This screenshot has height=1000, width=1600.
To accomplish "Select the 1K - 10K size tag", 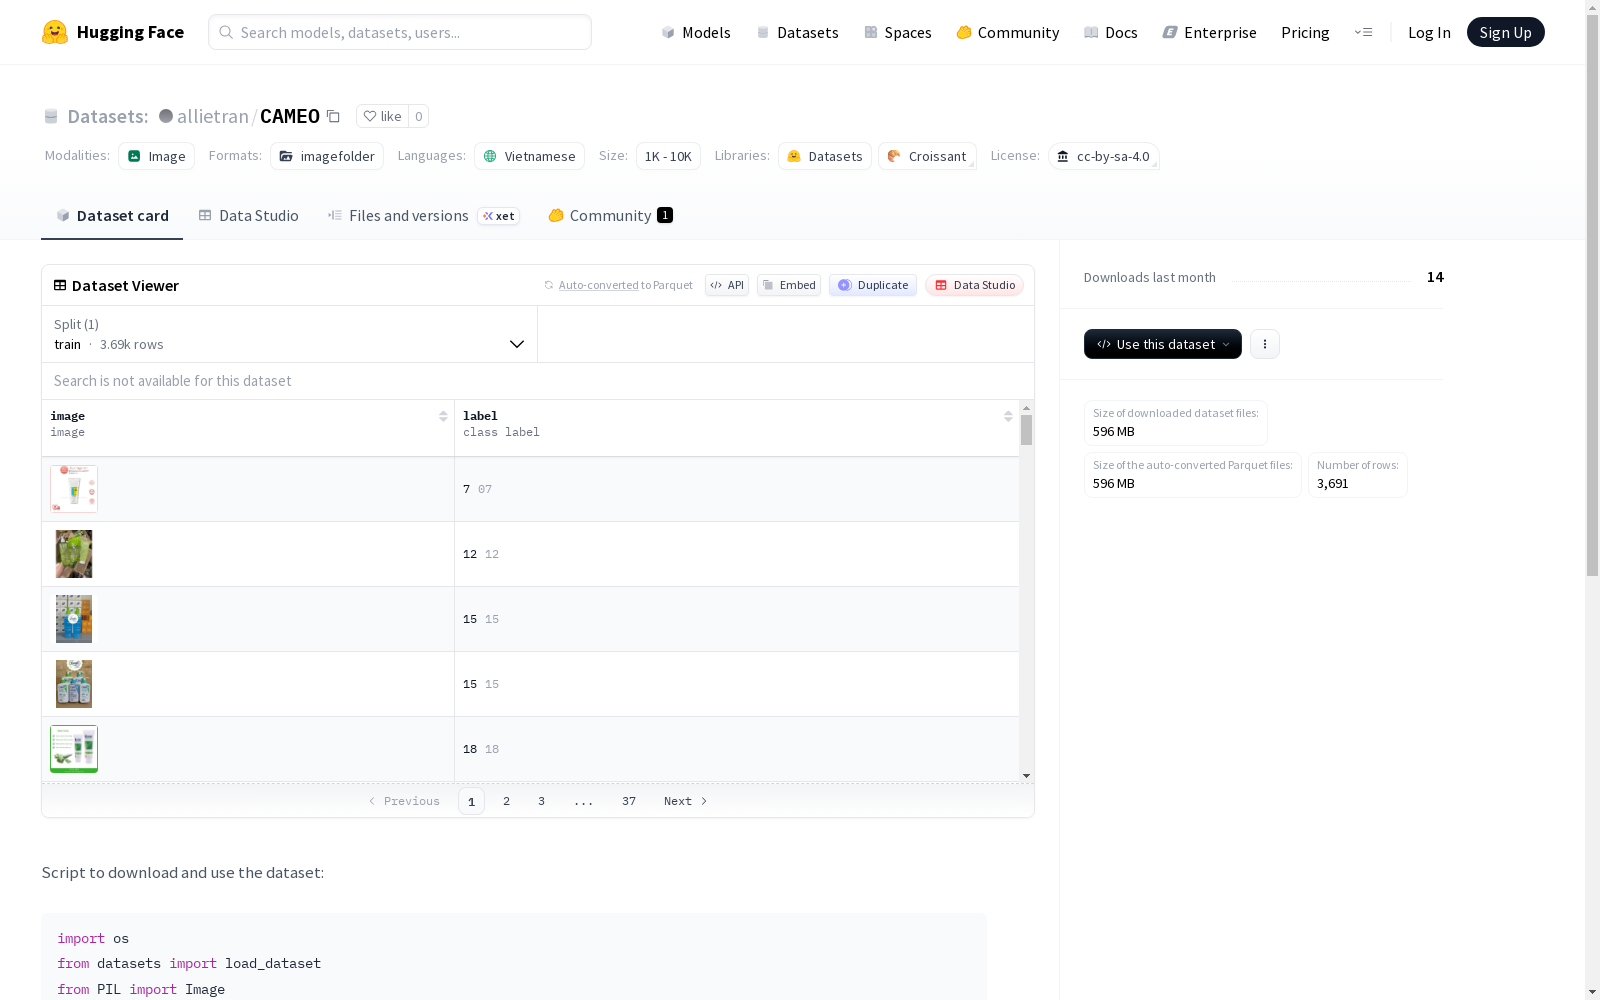I will coord(668,156).
